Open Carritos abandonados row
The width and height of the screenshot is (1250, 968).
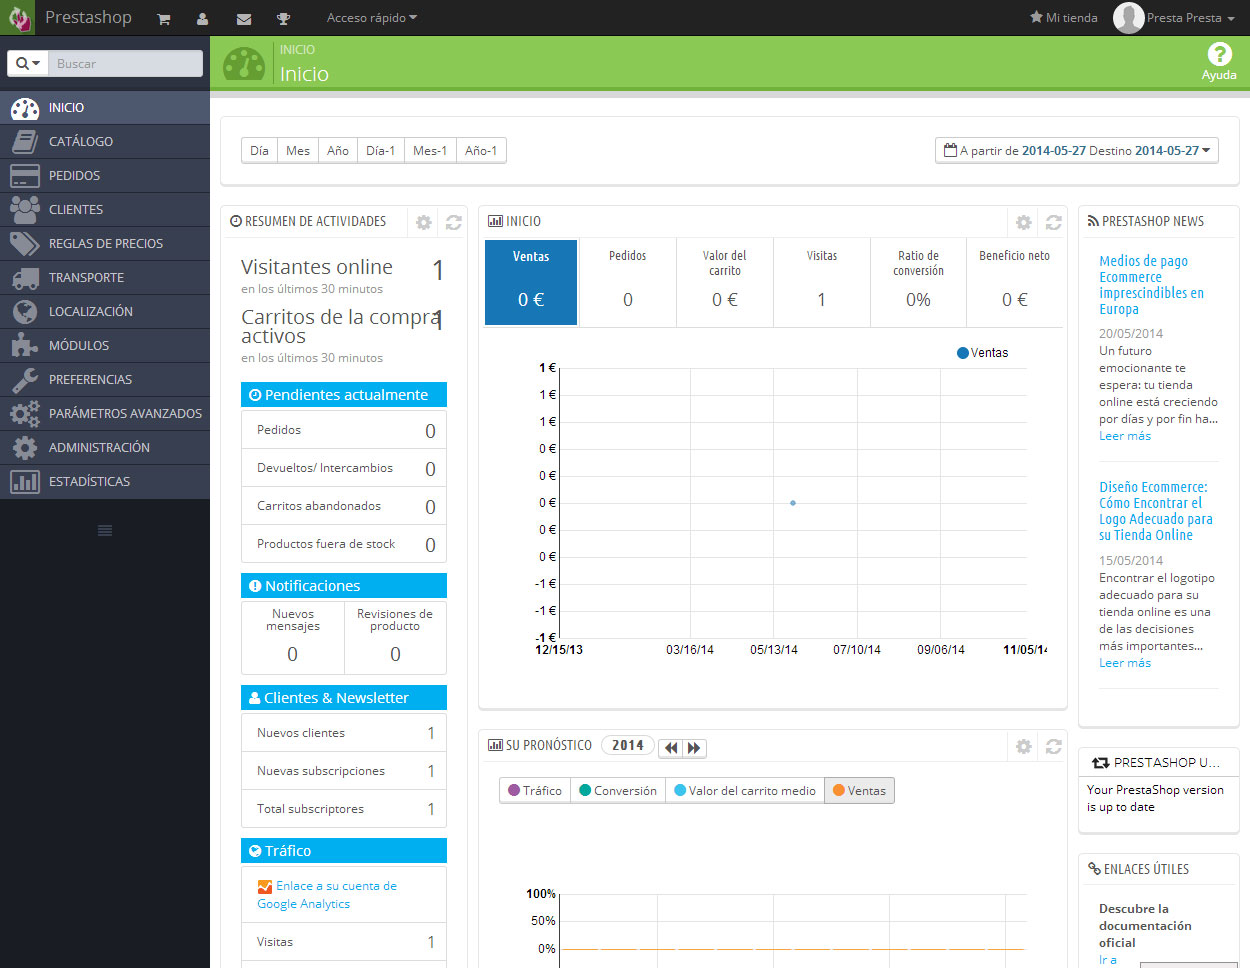(x=344, y=506)
